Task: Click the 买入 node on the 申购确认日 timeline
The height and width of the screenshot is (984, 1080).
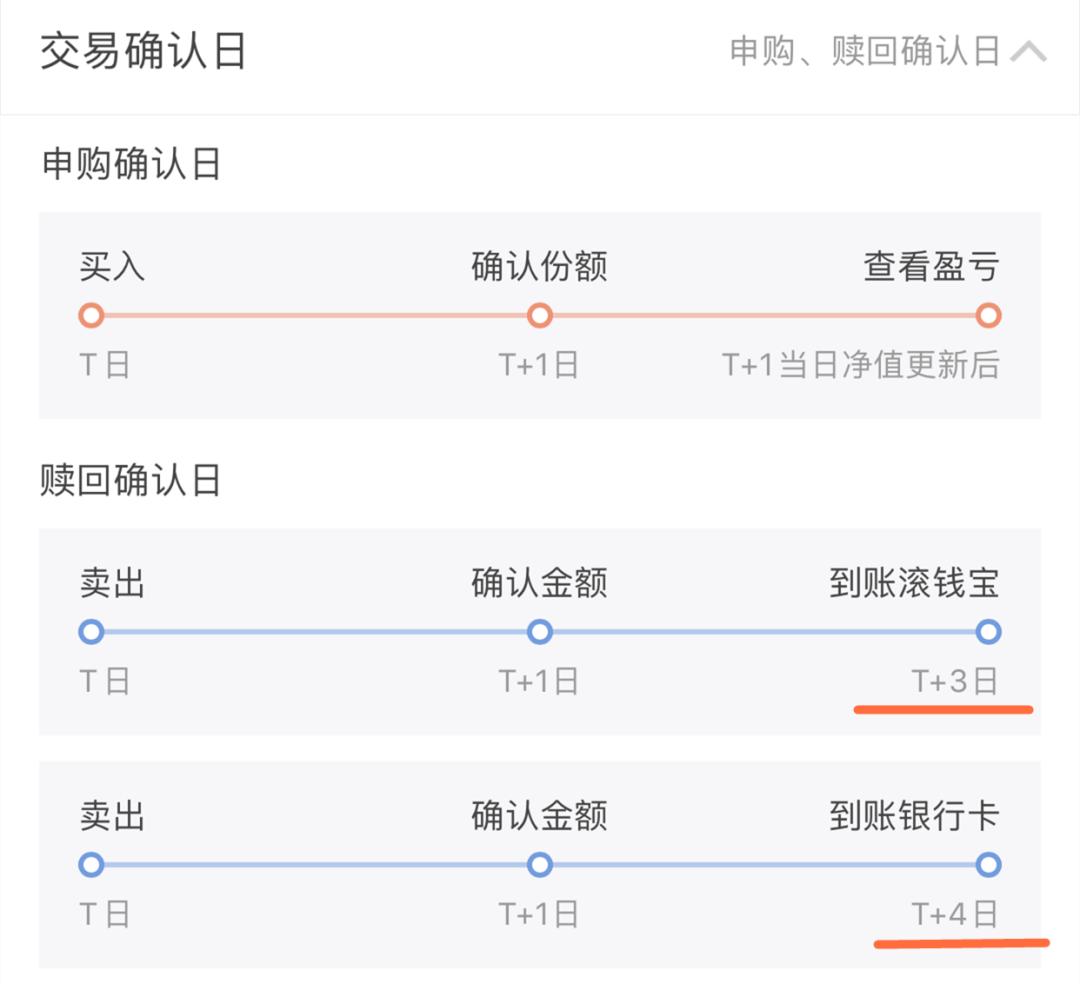Action: pyautogui.click(x=92, y=315)
